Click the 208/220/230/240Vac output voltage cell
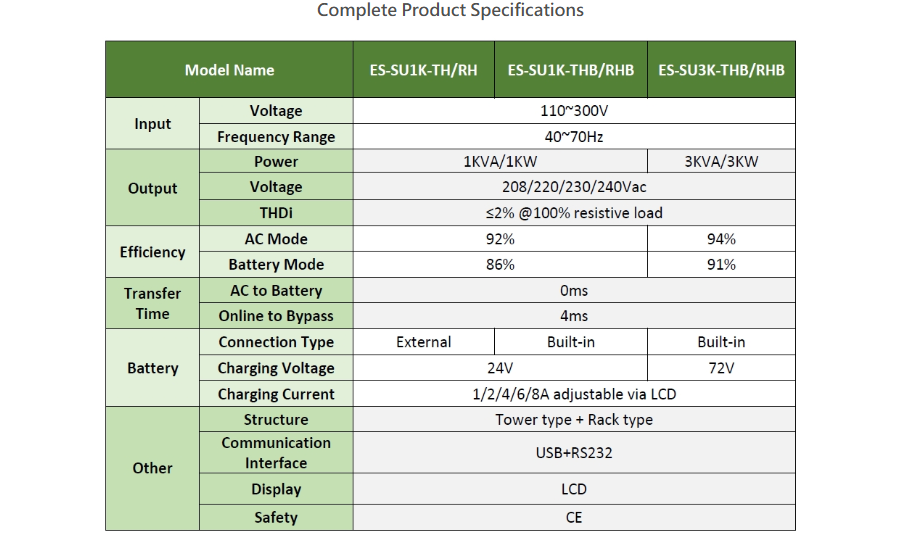The image size is (914, 540). click(x=573, y=187)
